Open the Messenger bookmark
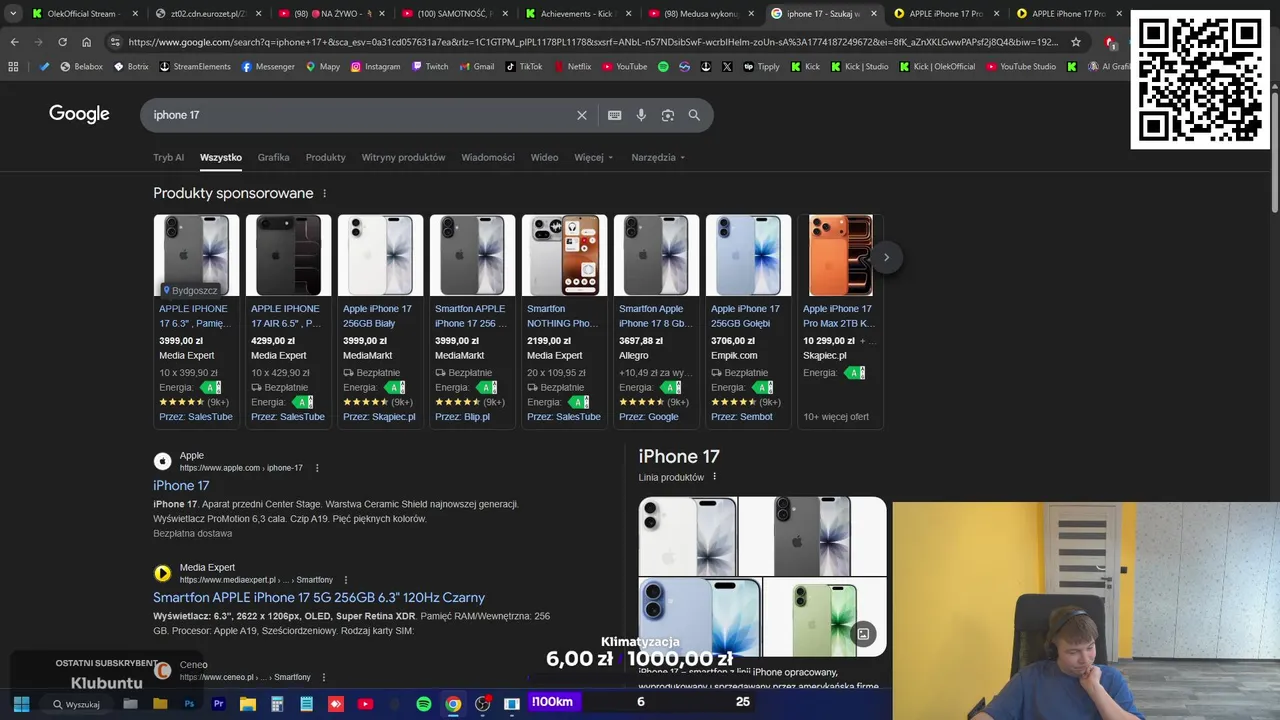This screenshot has width=1280, height=720. [268, 67]
